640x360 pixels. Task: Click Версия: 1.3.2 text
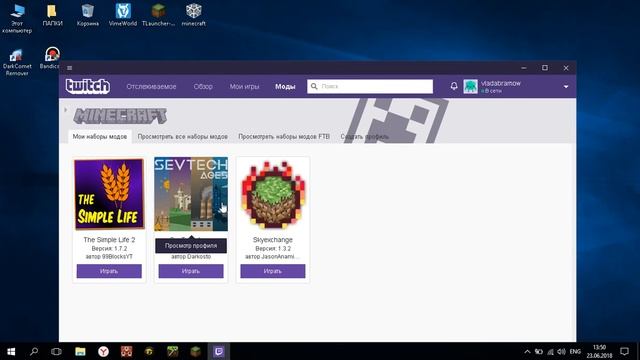273,249
